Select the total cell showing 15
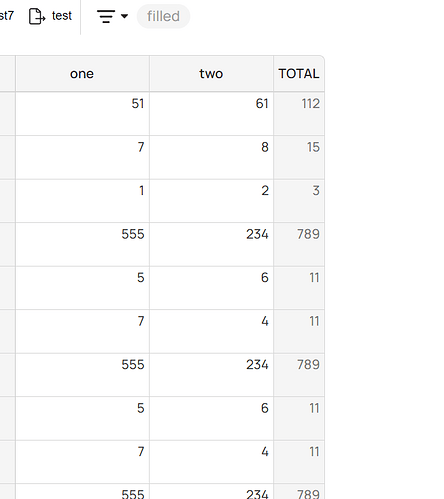The image size is (444, 499). (x=299, y=157)
